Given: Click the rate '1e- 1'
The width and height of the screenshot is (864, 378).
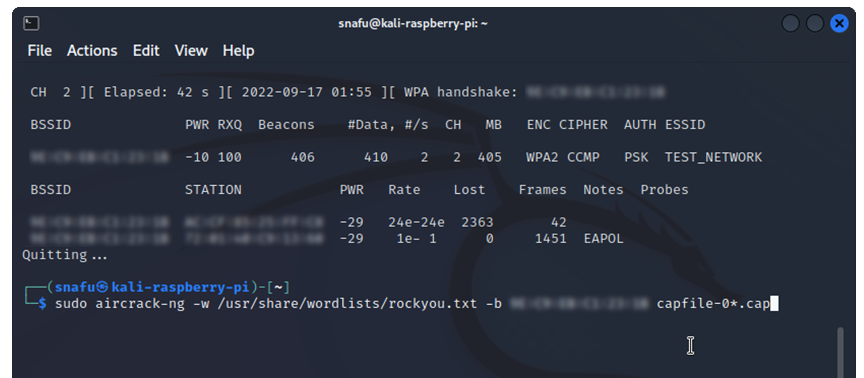Looking at the screenshot, I should tap(416, 239).
